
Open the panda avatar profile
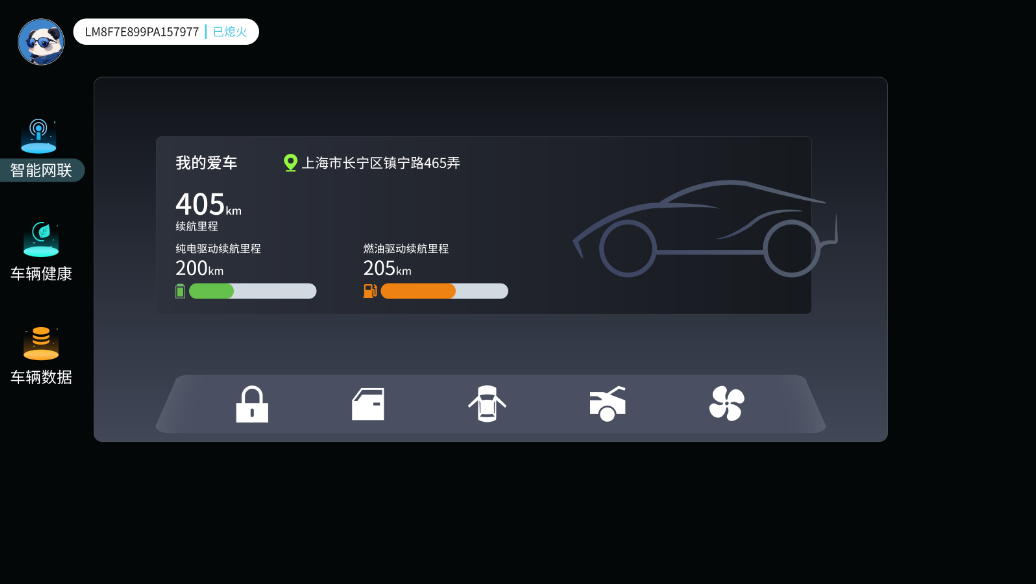(41, 42)
